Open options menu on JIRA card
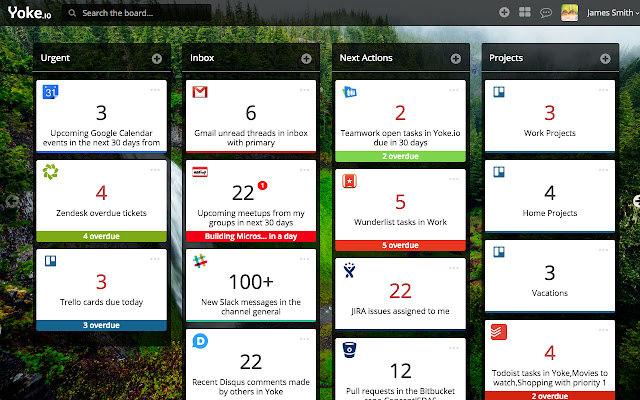This screenshot has height=400, width=640. 454,268
